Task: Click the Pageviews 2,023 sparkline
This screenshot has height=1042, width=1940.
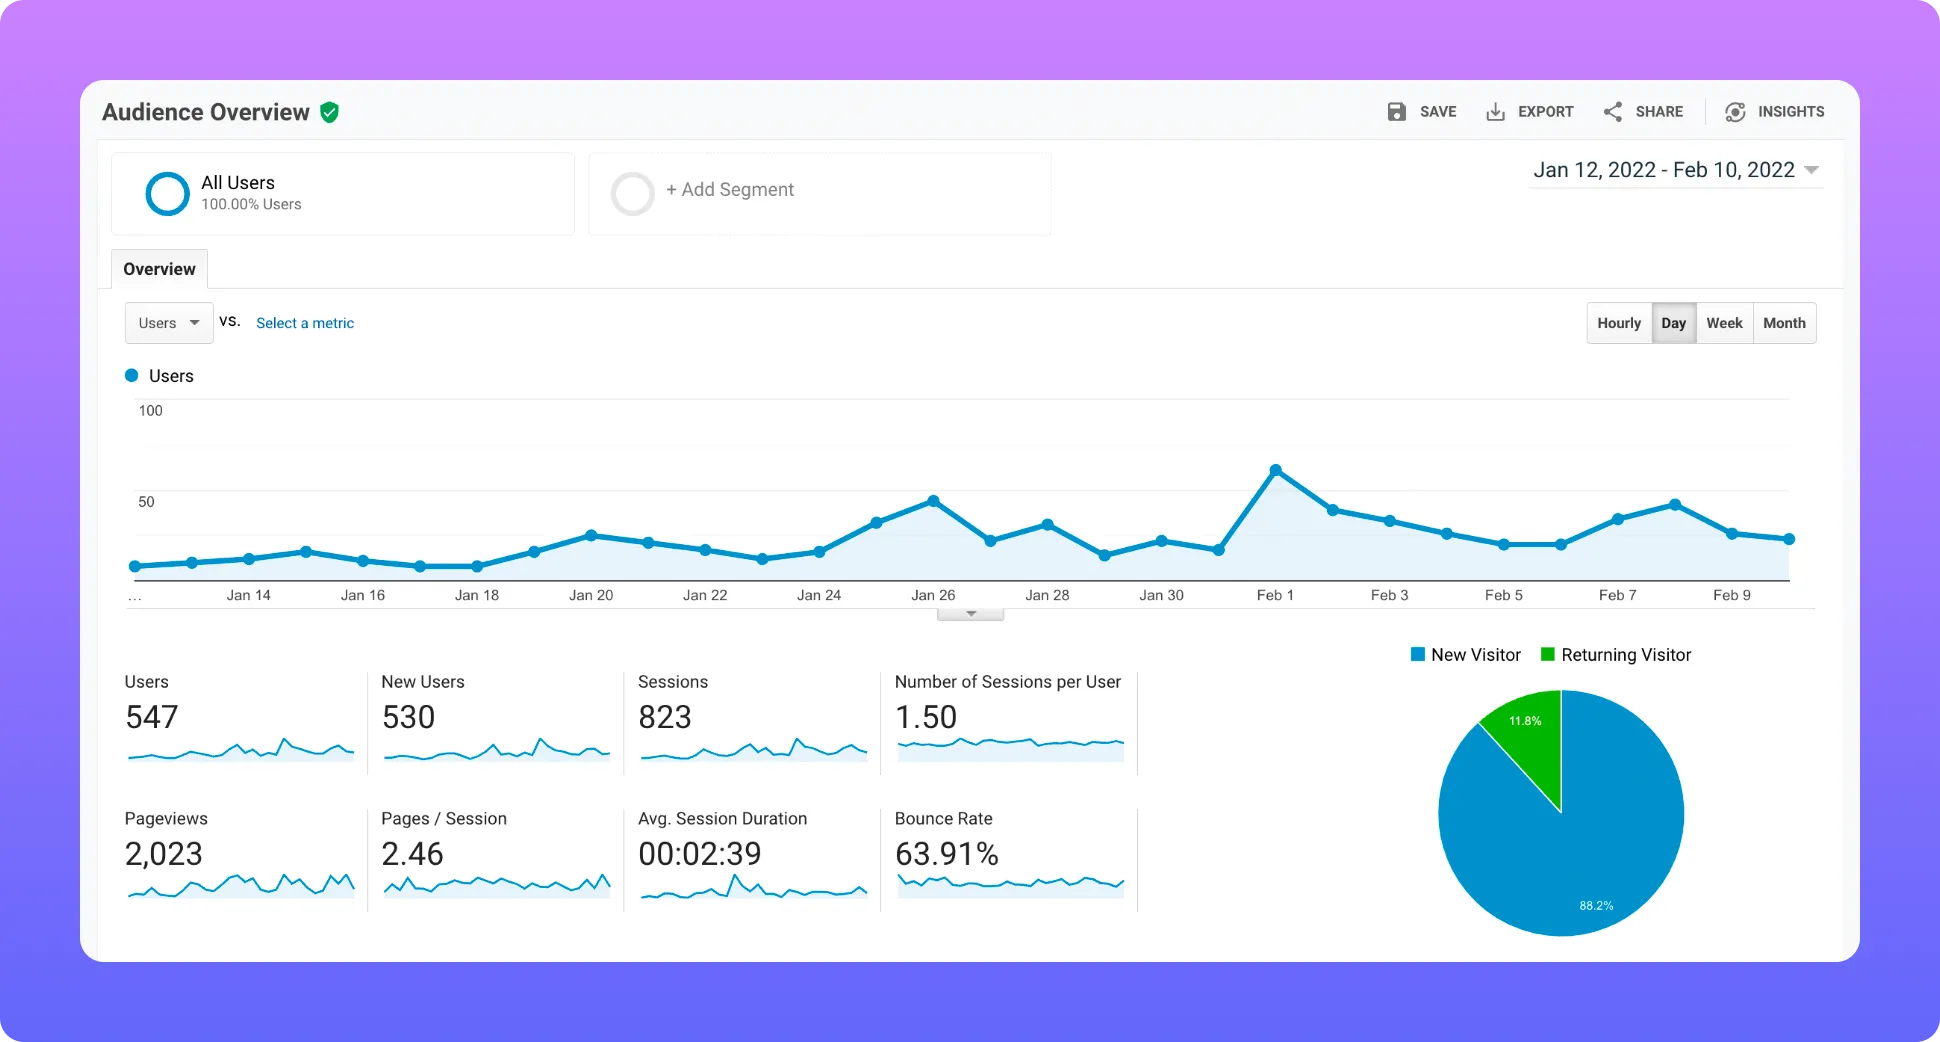Action: click(x=241, y=885)
